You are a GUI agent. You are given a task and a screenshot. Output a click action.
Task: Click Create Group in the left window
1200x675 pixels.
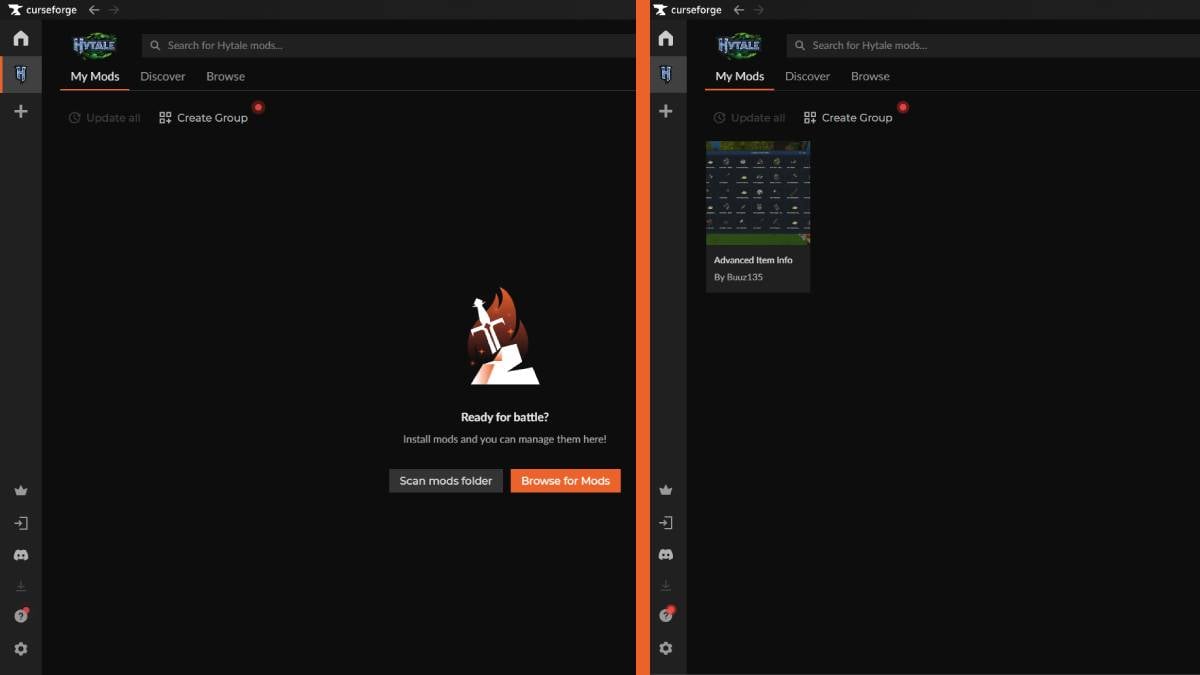pos(203,118)
